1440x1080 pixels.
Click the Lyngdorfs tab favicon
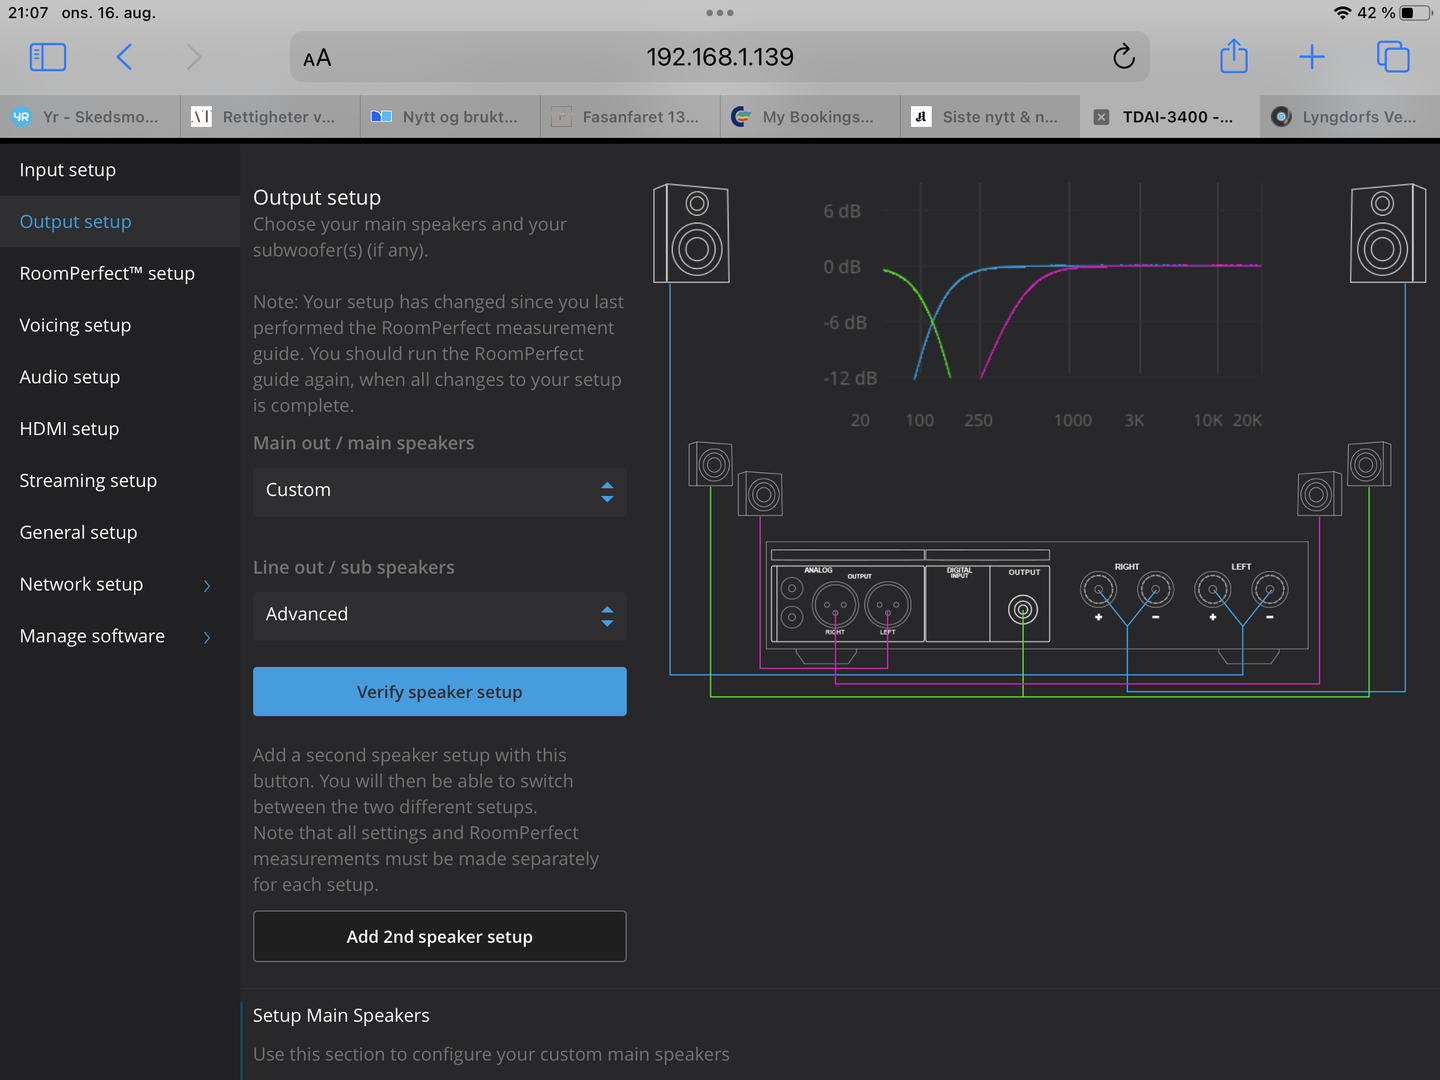pos(1281,117)
